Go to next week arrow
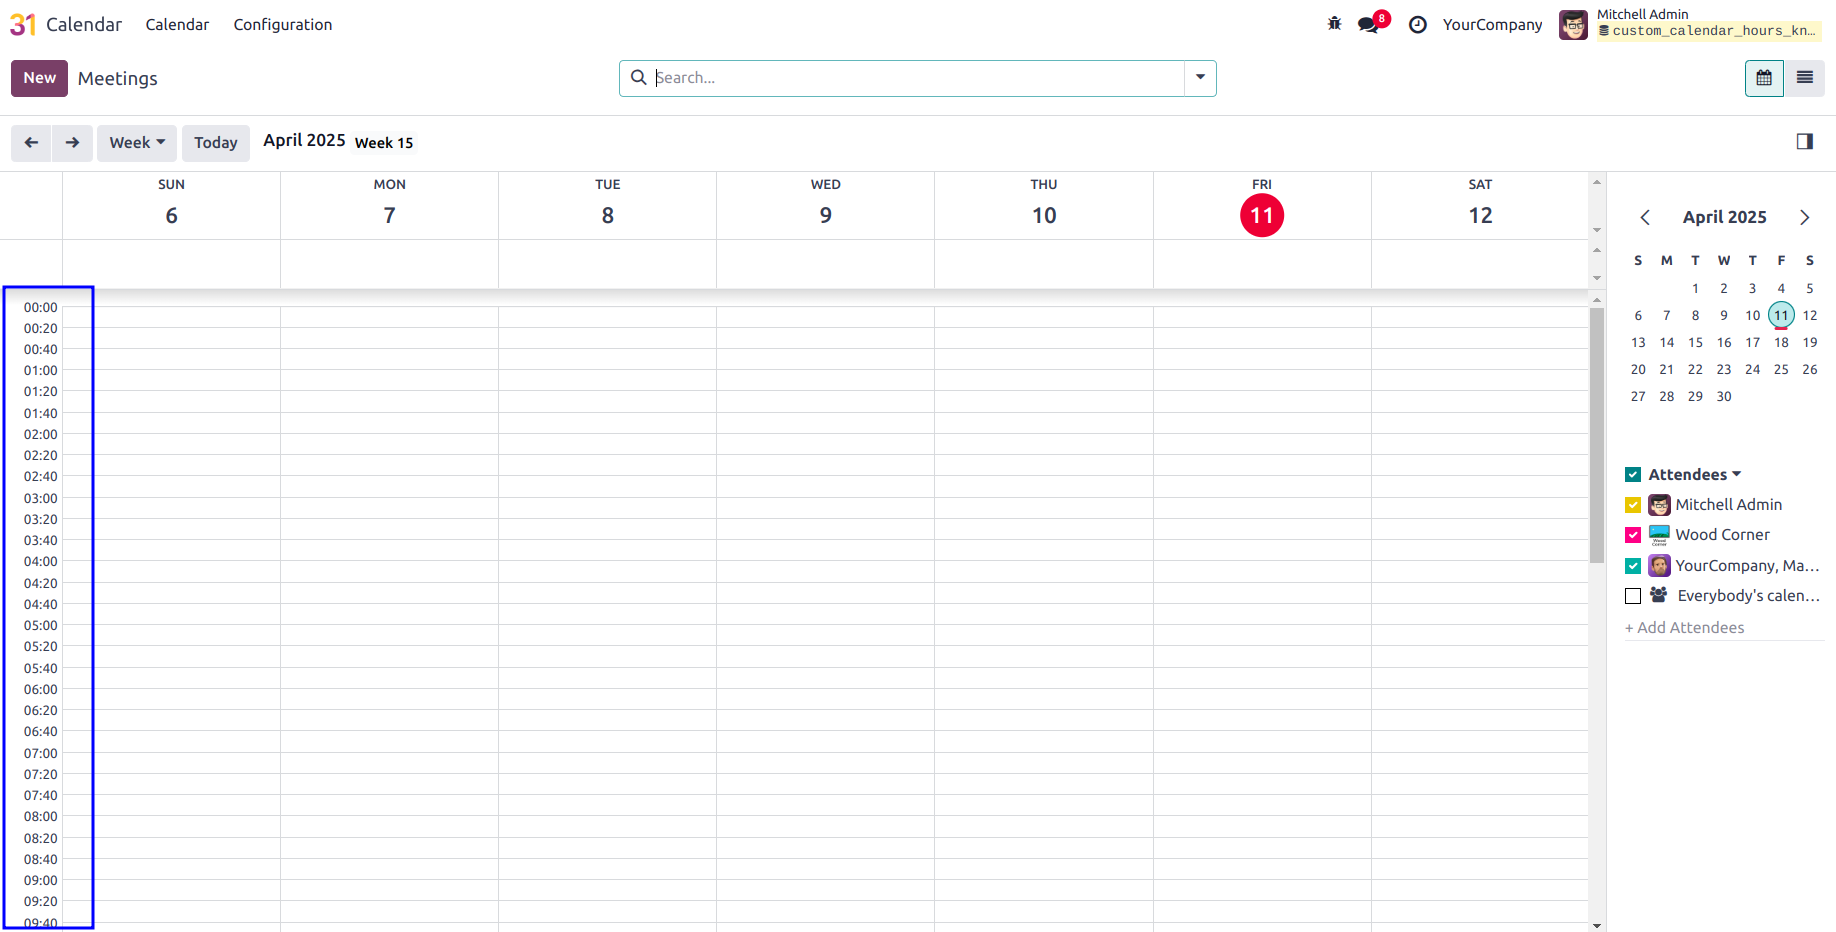The height and width of the screenshot is (932, 1836). point(73,143)
